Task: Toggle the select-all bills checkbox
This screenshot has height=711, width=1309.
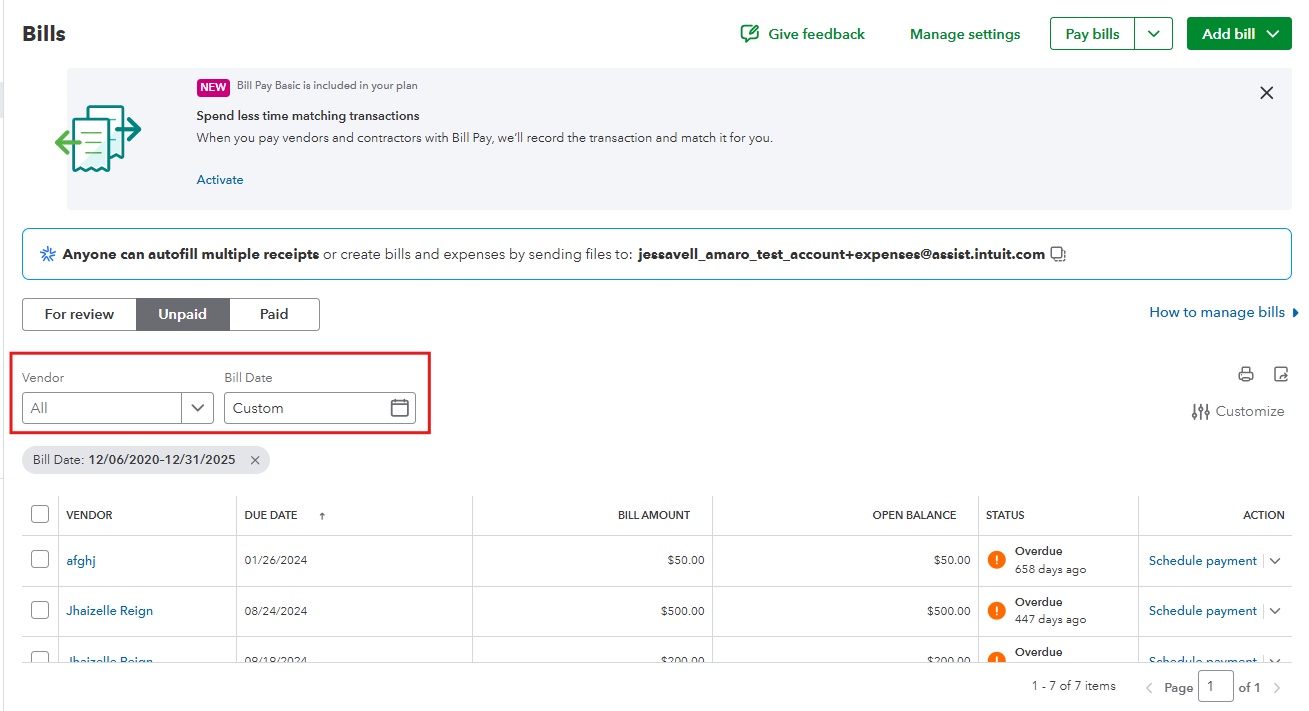Action: pos(40,514)
